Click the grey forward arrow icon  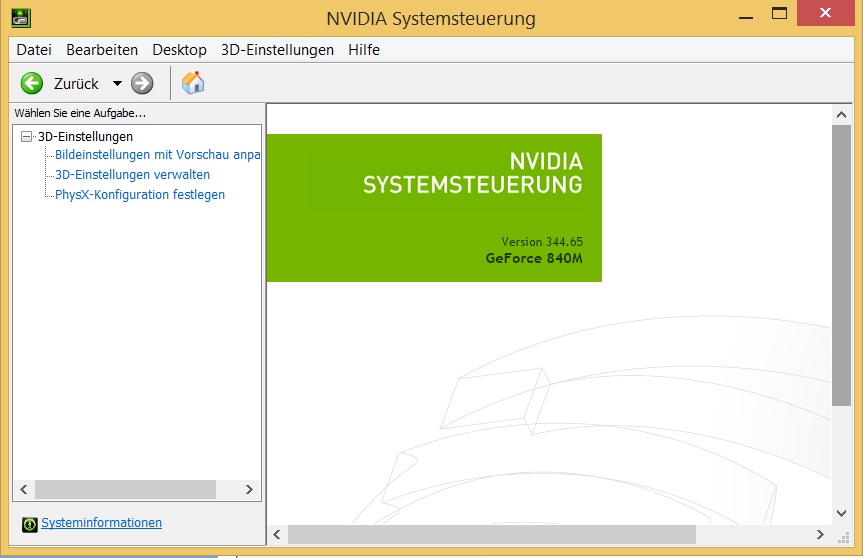click(x=142, y=84)
